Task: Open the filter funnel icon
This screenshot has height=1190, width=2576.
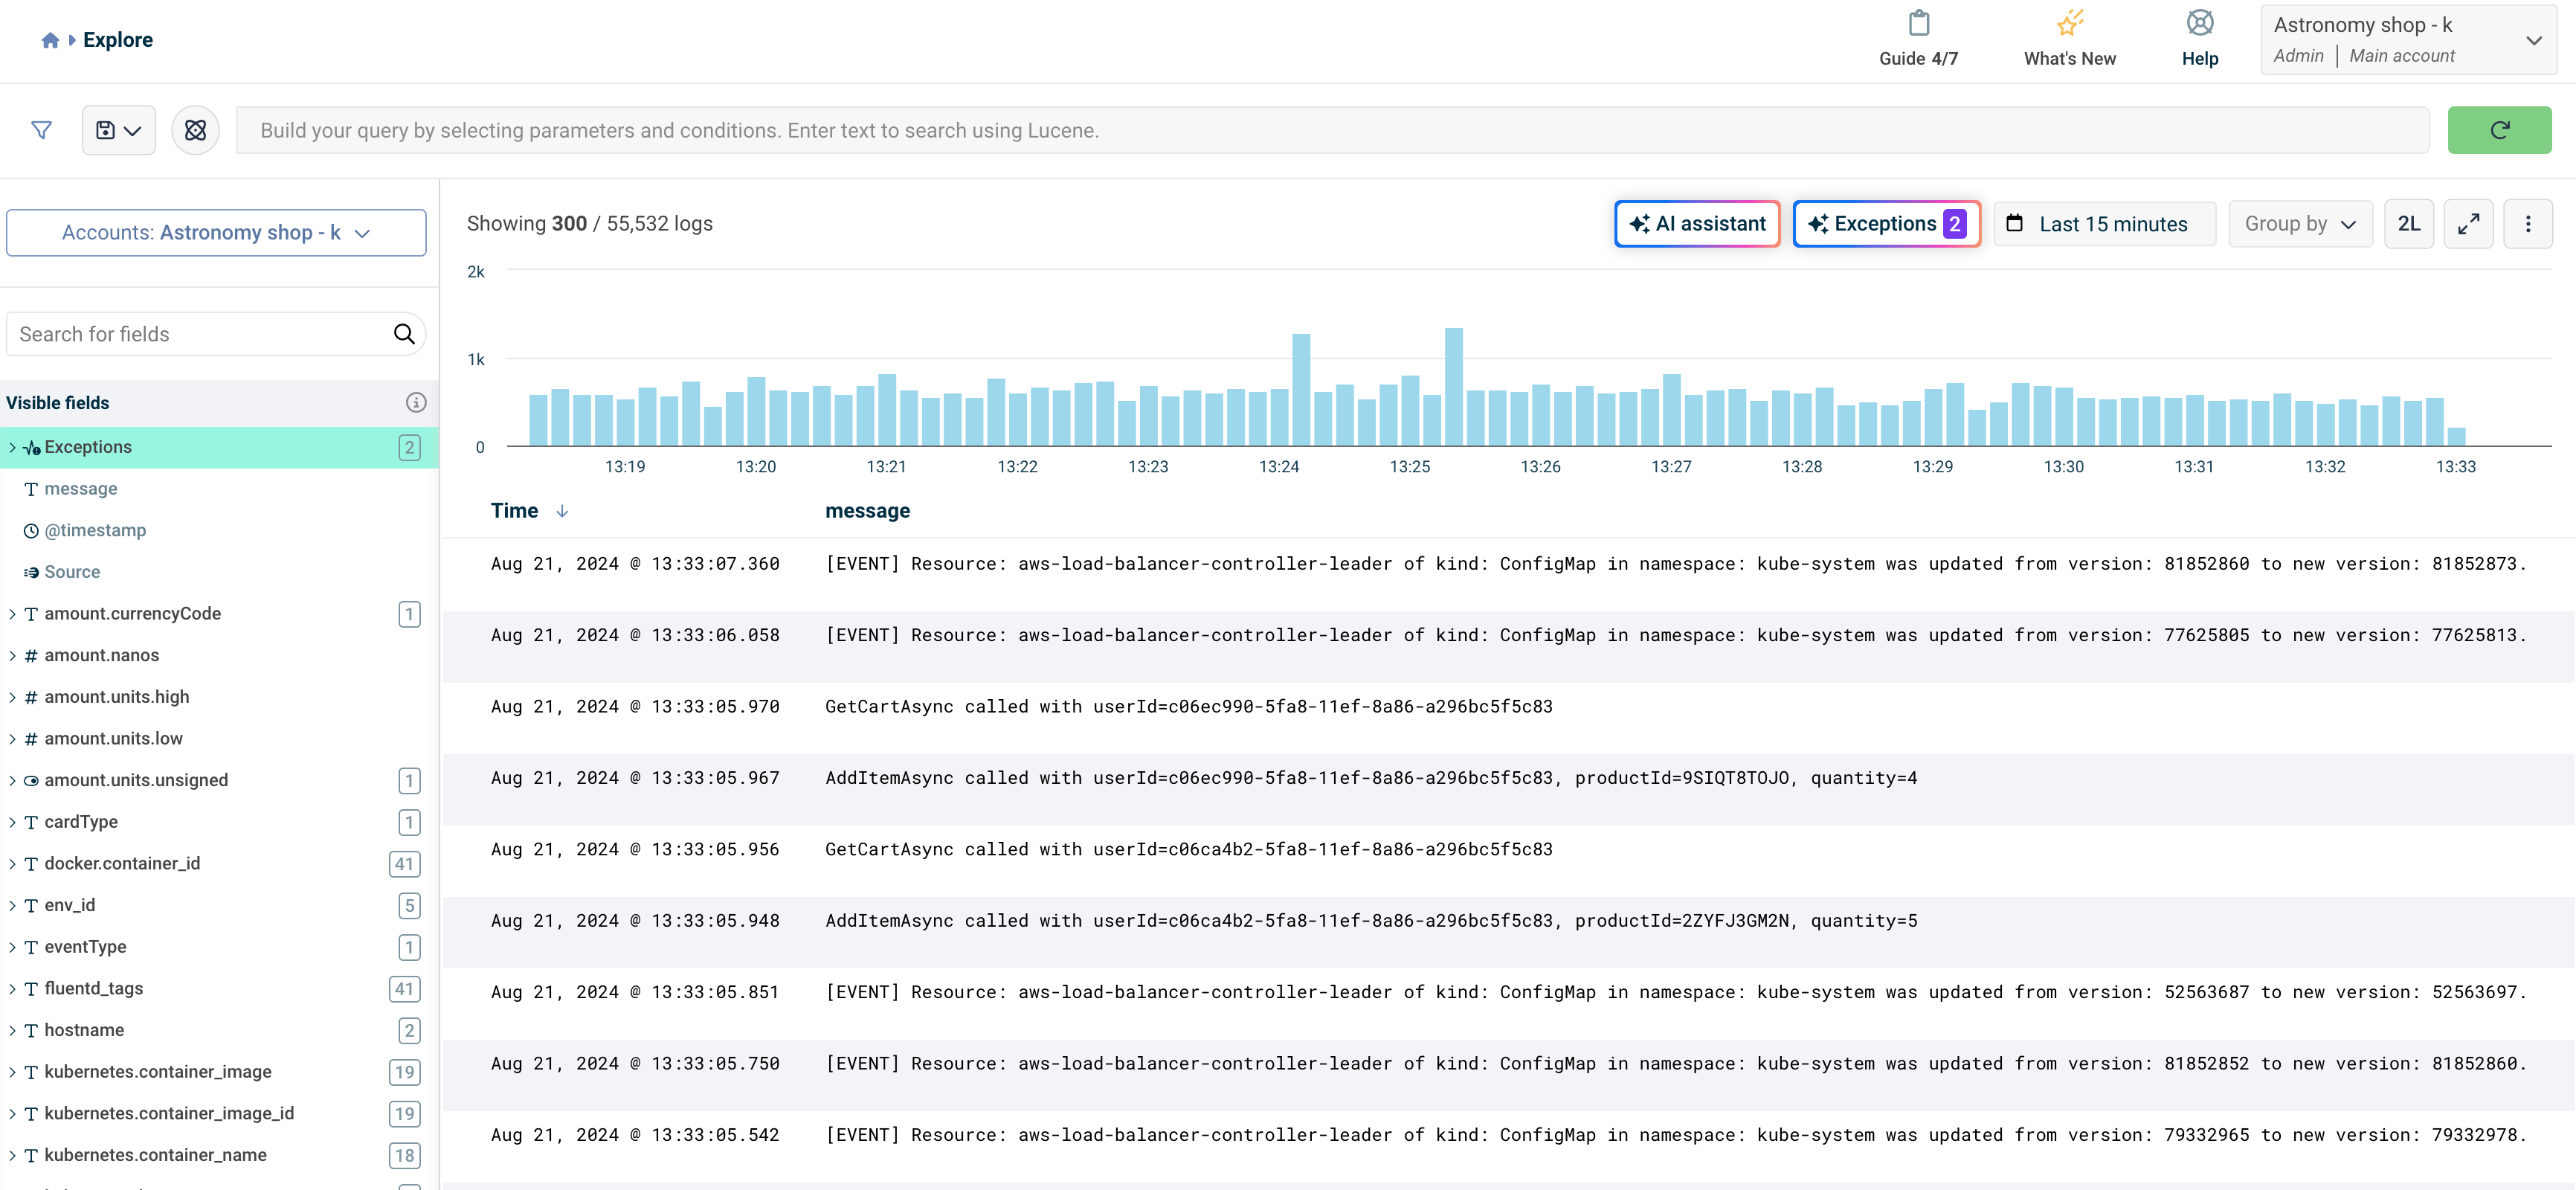Action: [41, 130]
